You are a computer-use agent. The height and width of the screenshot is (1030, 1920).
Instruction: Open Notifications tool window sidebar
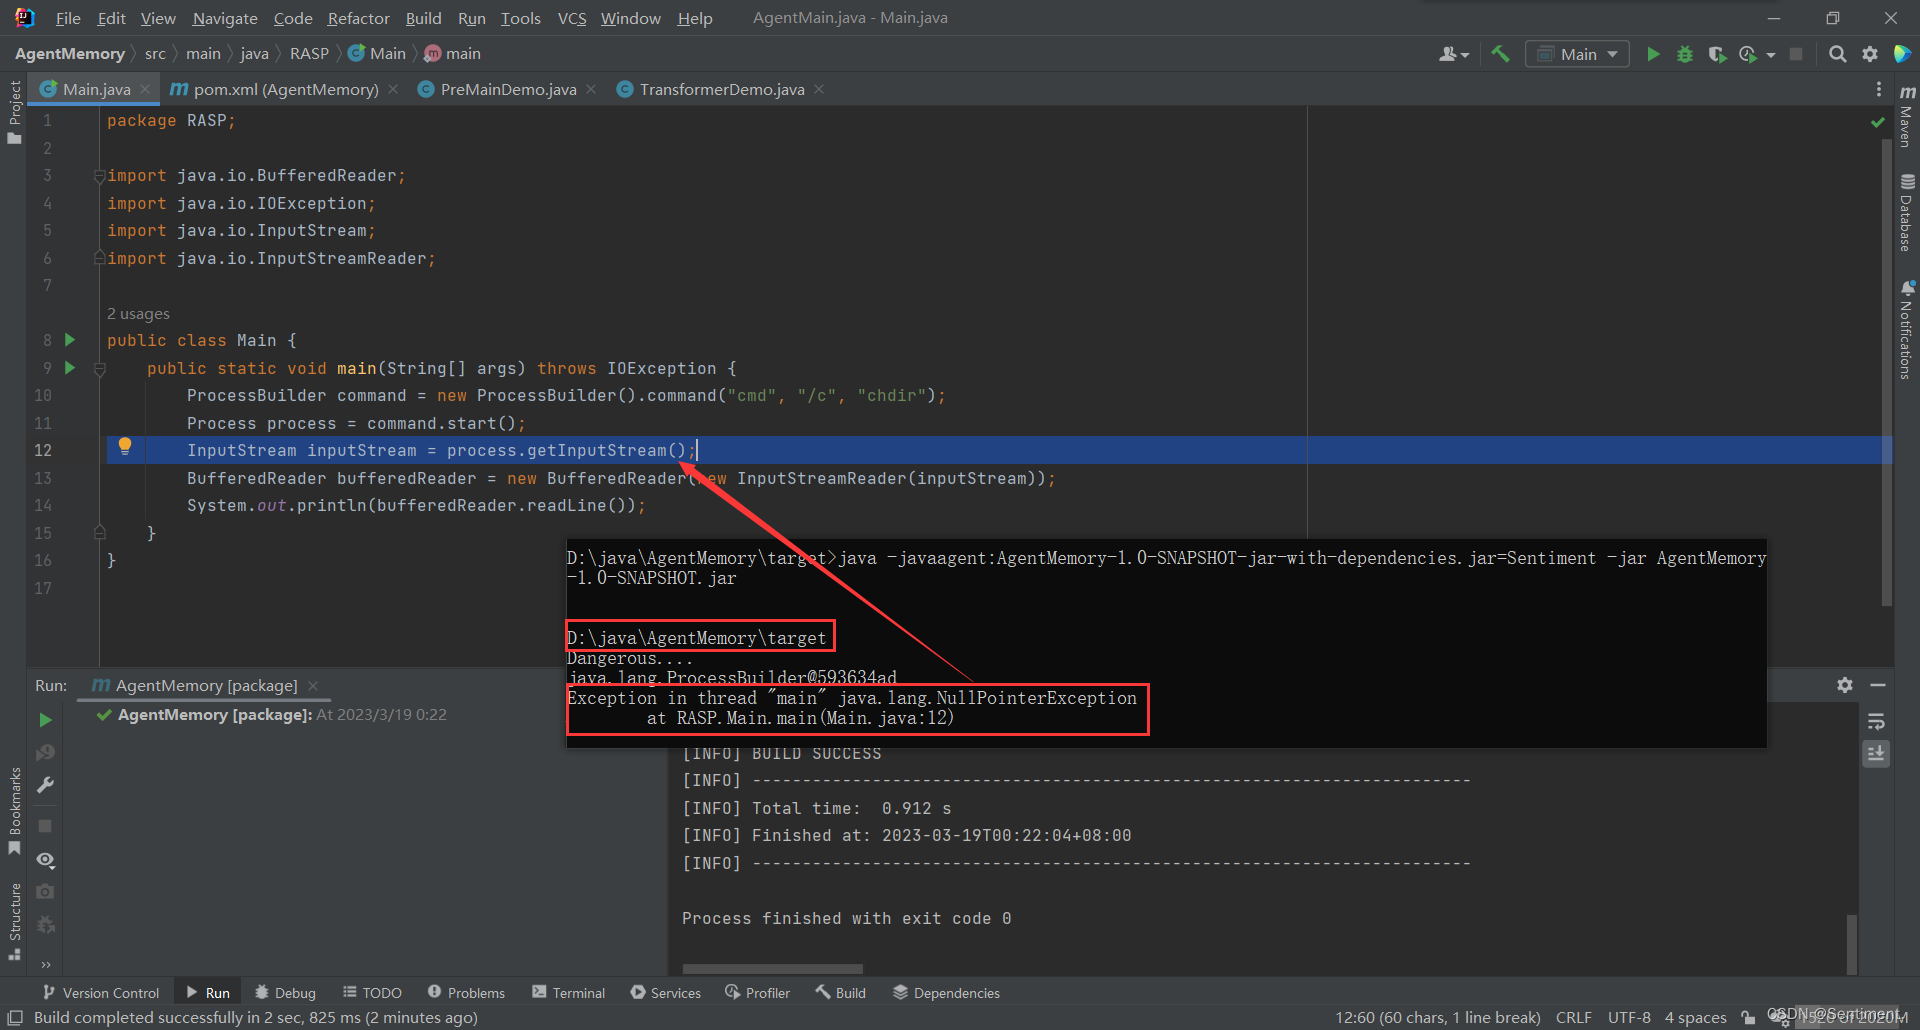(1907, 330)
